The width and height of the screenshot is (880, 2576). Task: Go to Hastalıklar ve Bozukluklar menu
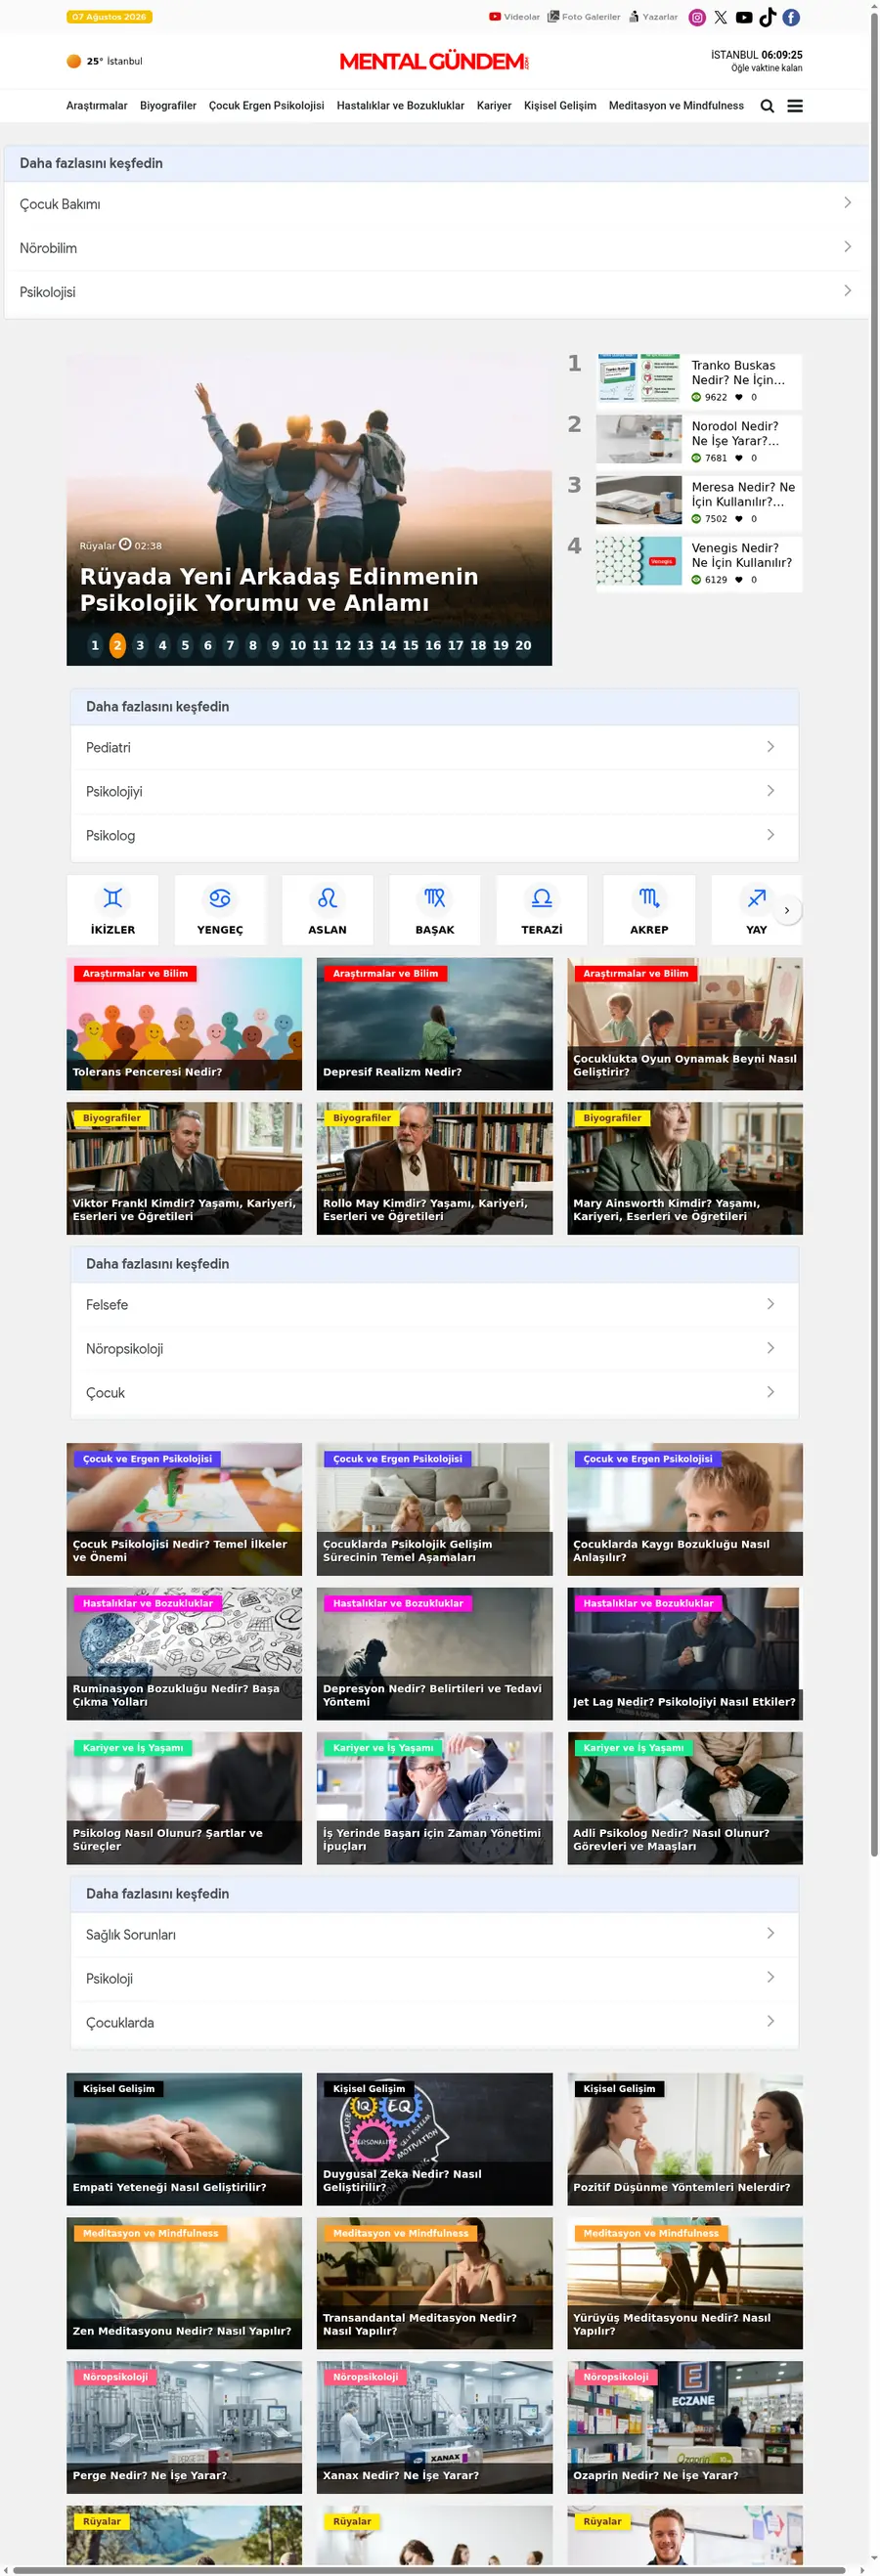click(x=400, y=106)
